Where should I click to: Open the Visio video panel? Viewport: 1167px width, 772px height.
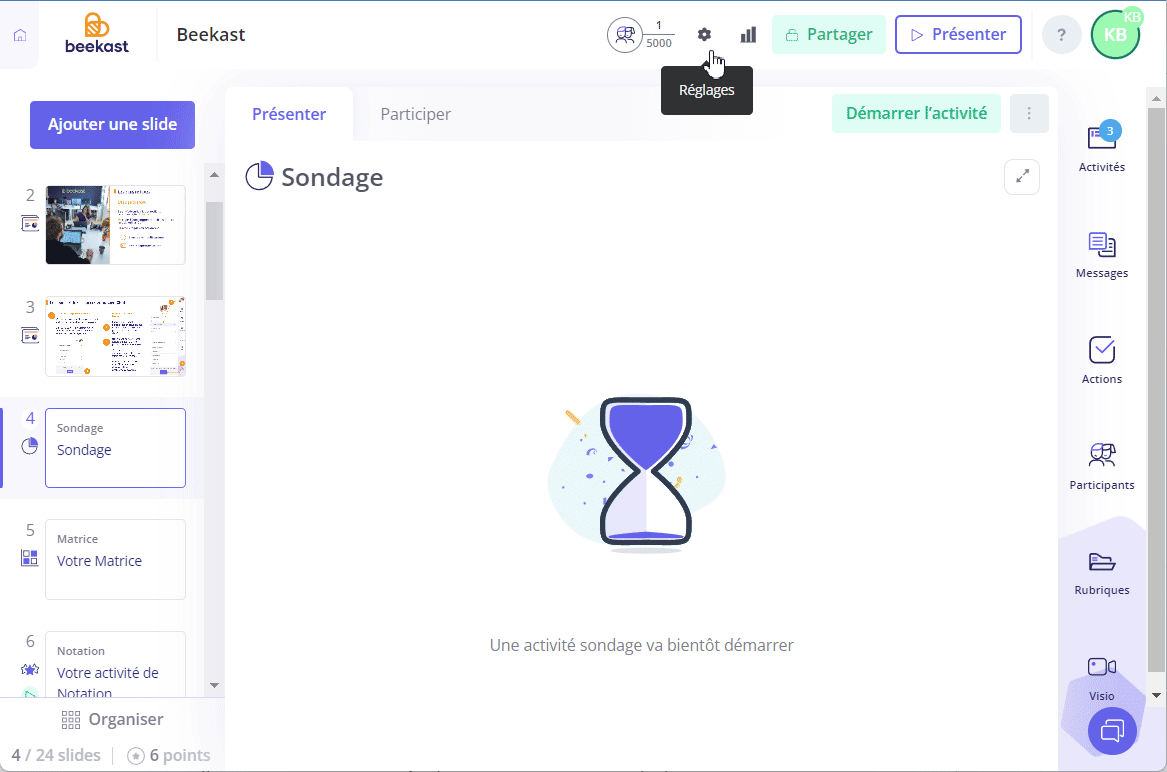pos(1102,678)
